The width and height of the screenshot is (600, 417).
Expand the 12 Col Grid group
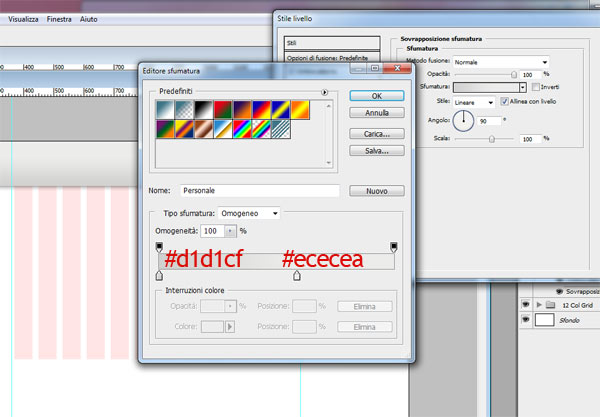coord(539,305)
